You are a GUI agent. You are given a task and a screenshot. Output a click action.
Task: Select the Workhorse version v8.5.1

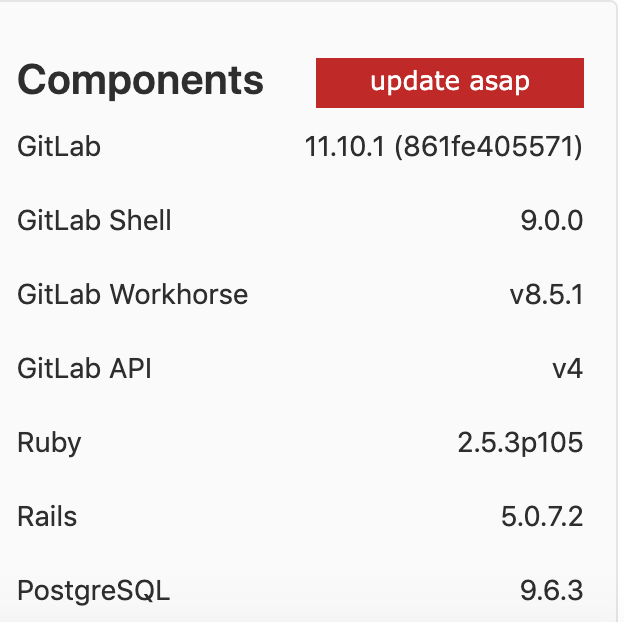tap(546, 294)
